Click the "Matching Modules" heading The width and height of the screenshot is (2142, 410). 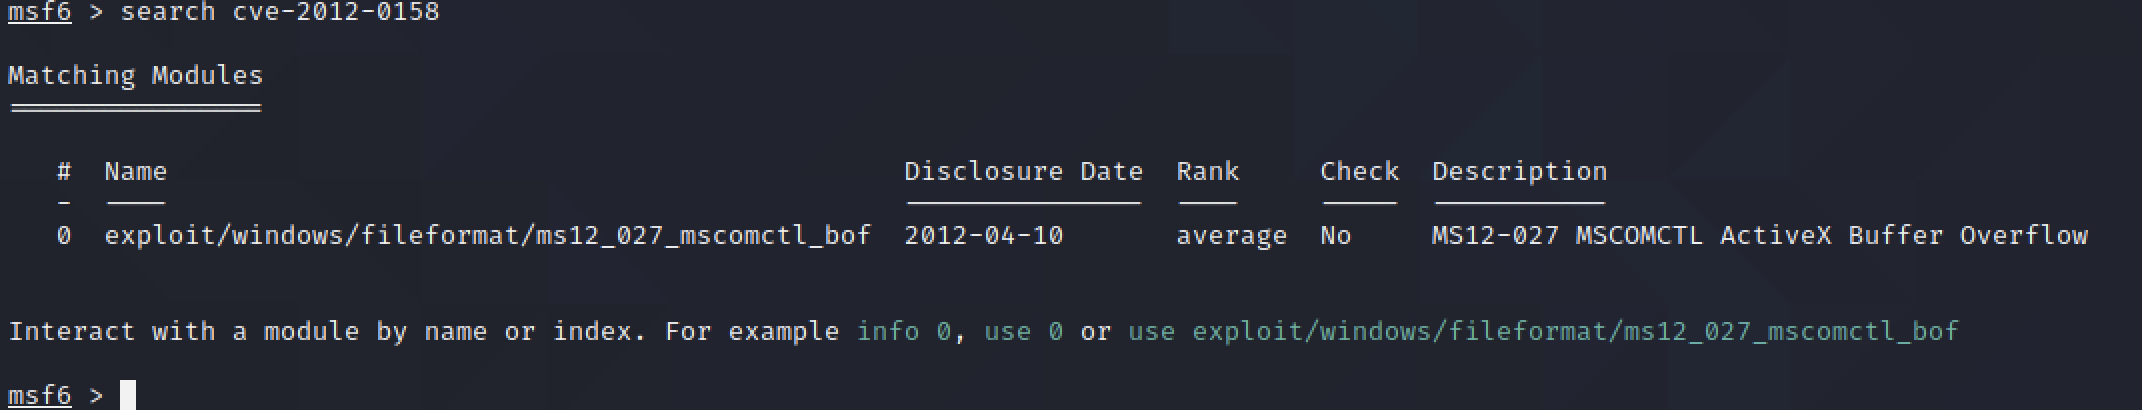pyautogui.click(x=135, y=76)
